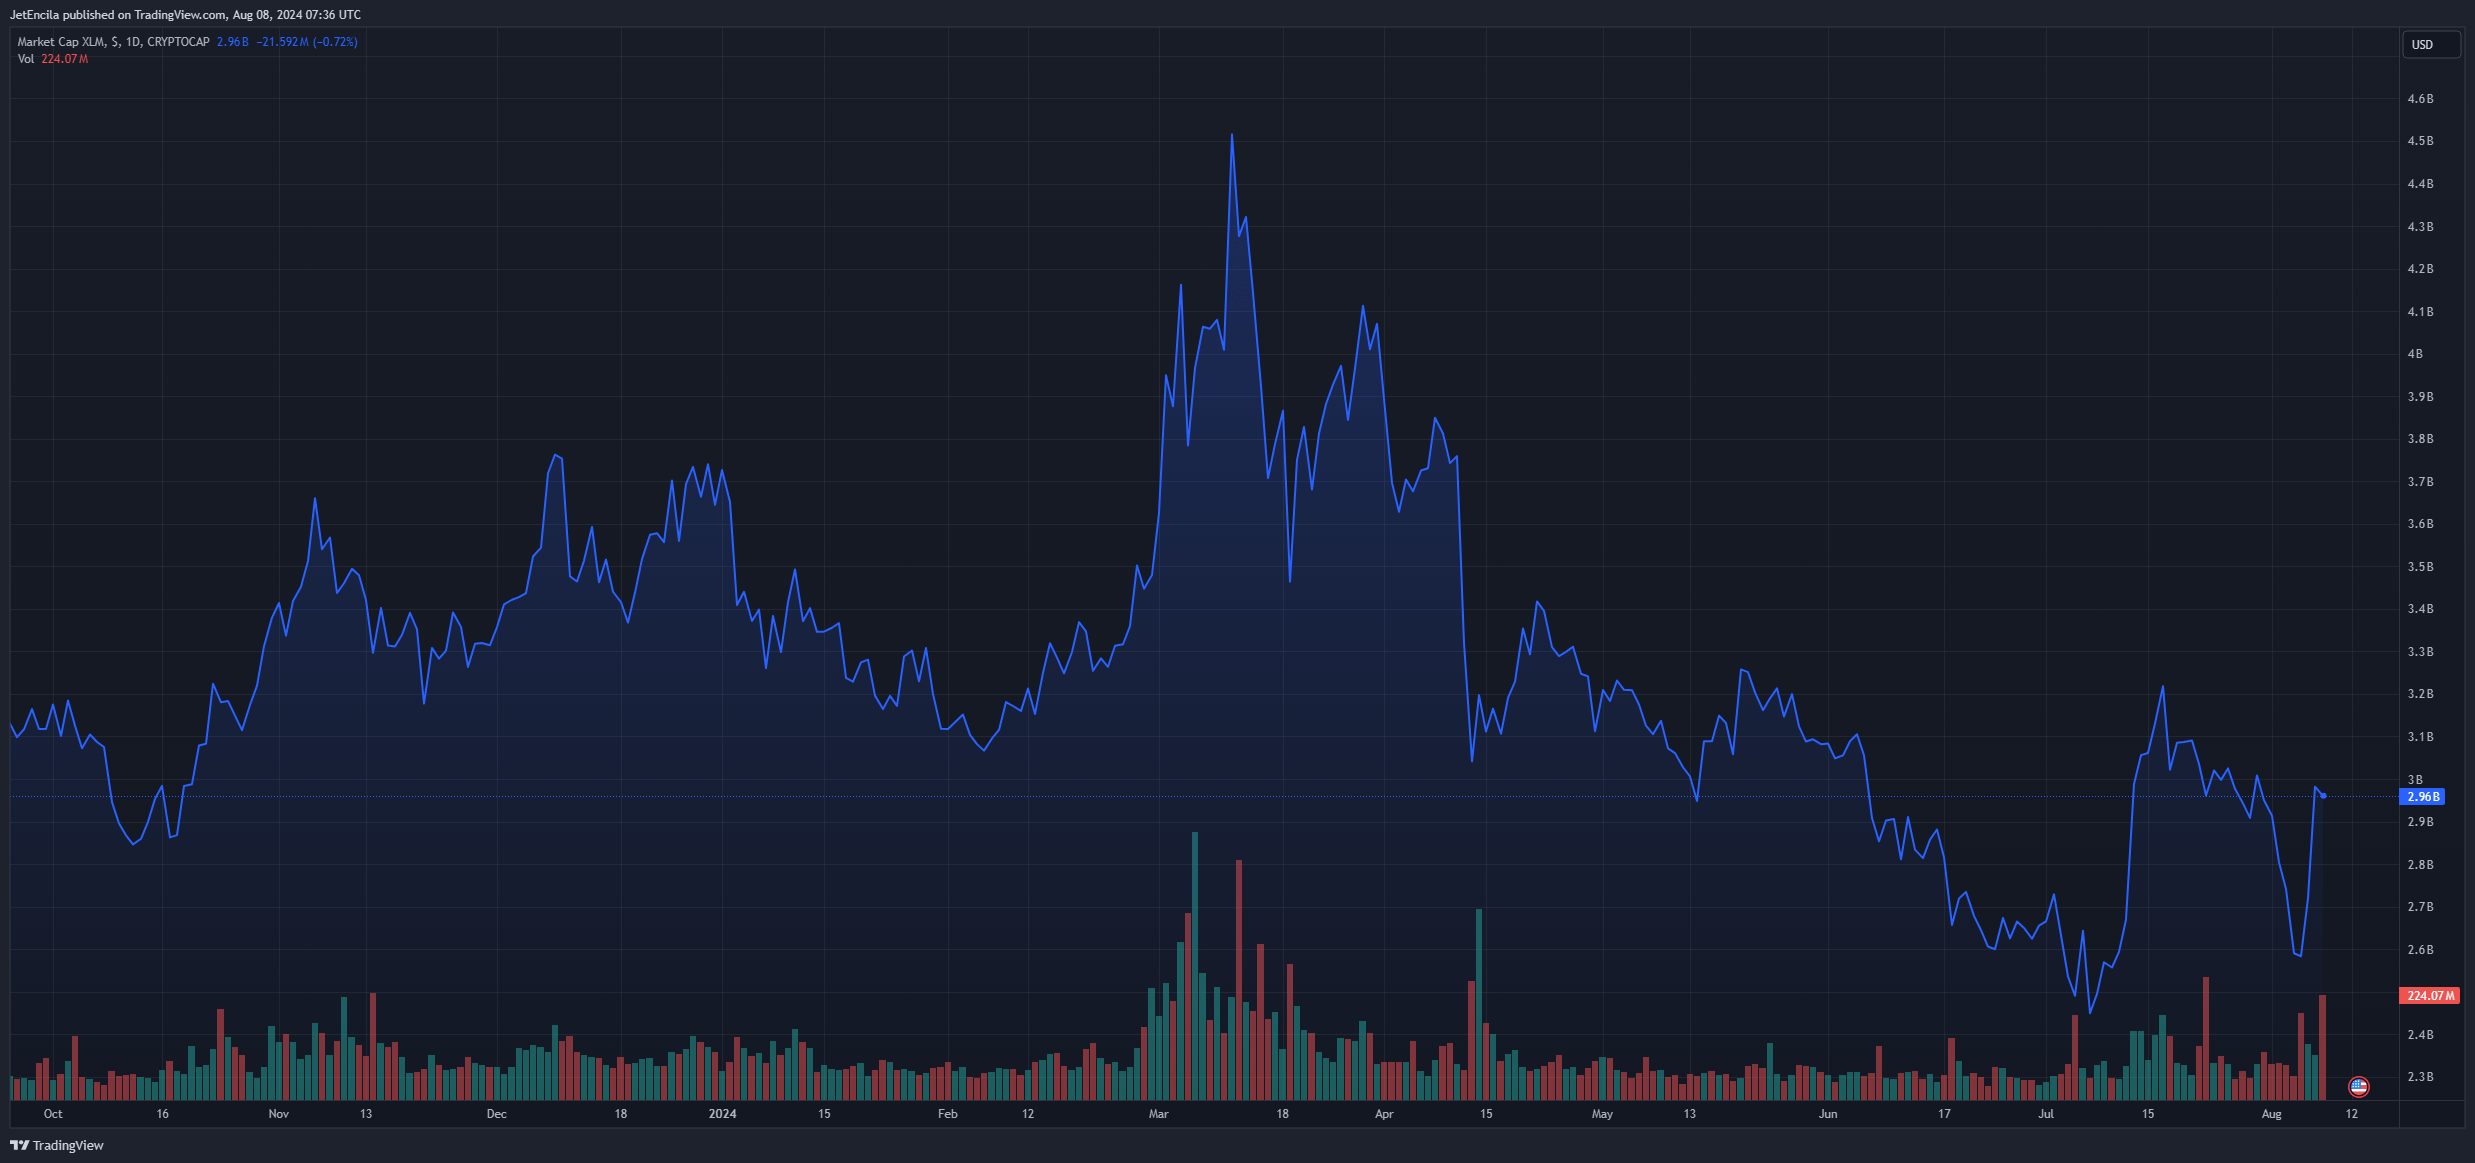Screen dimensions: 2475x1163
Task: Click the Vol indicator legend label
Action: pos(25,59)
